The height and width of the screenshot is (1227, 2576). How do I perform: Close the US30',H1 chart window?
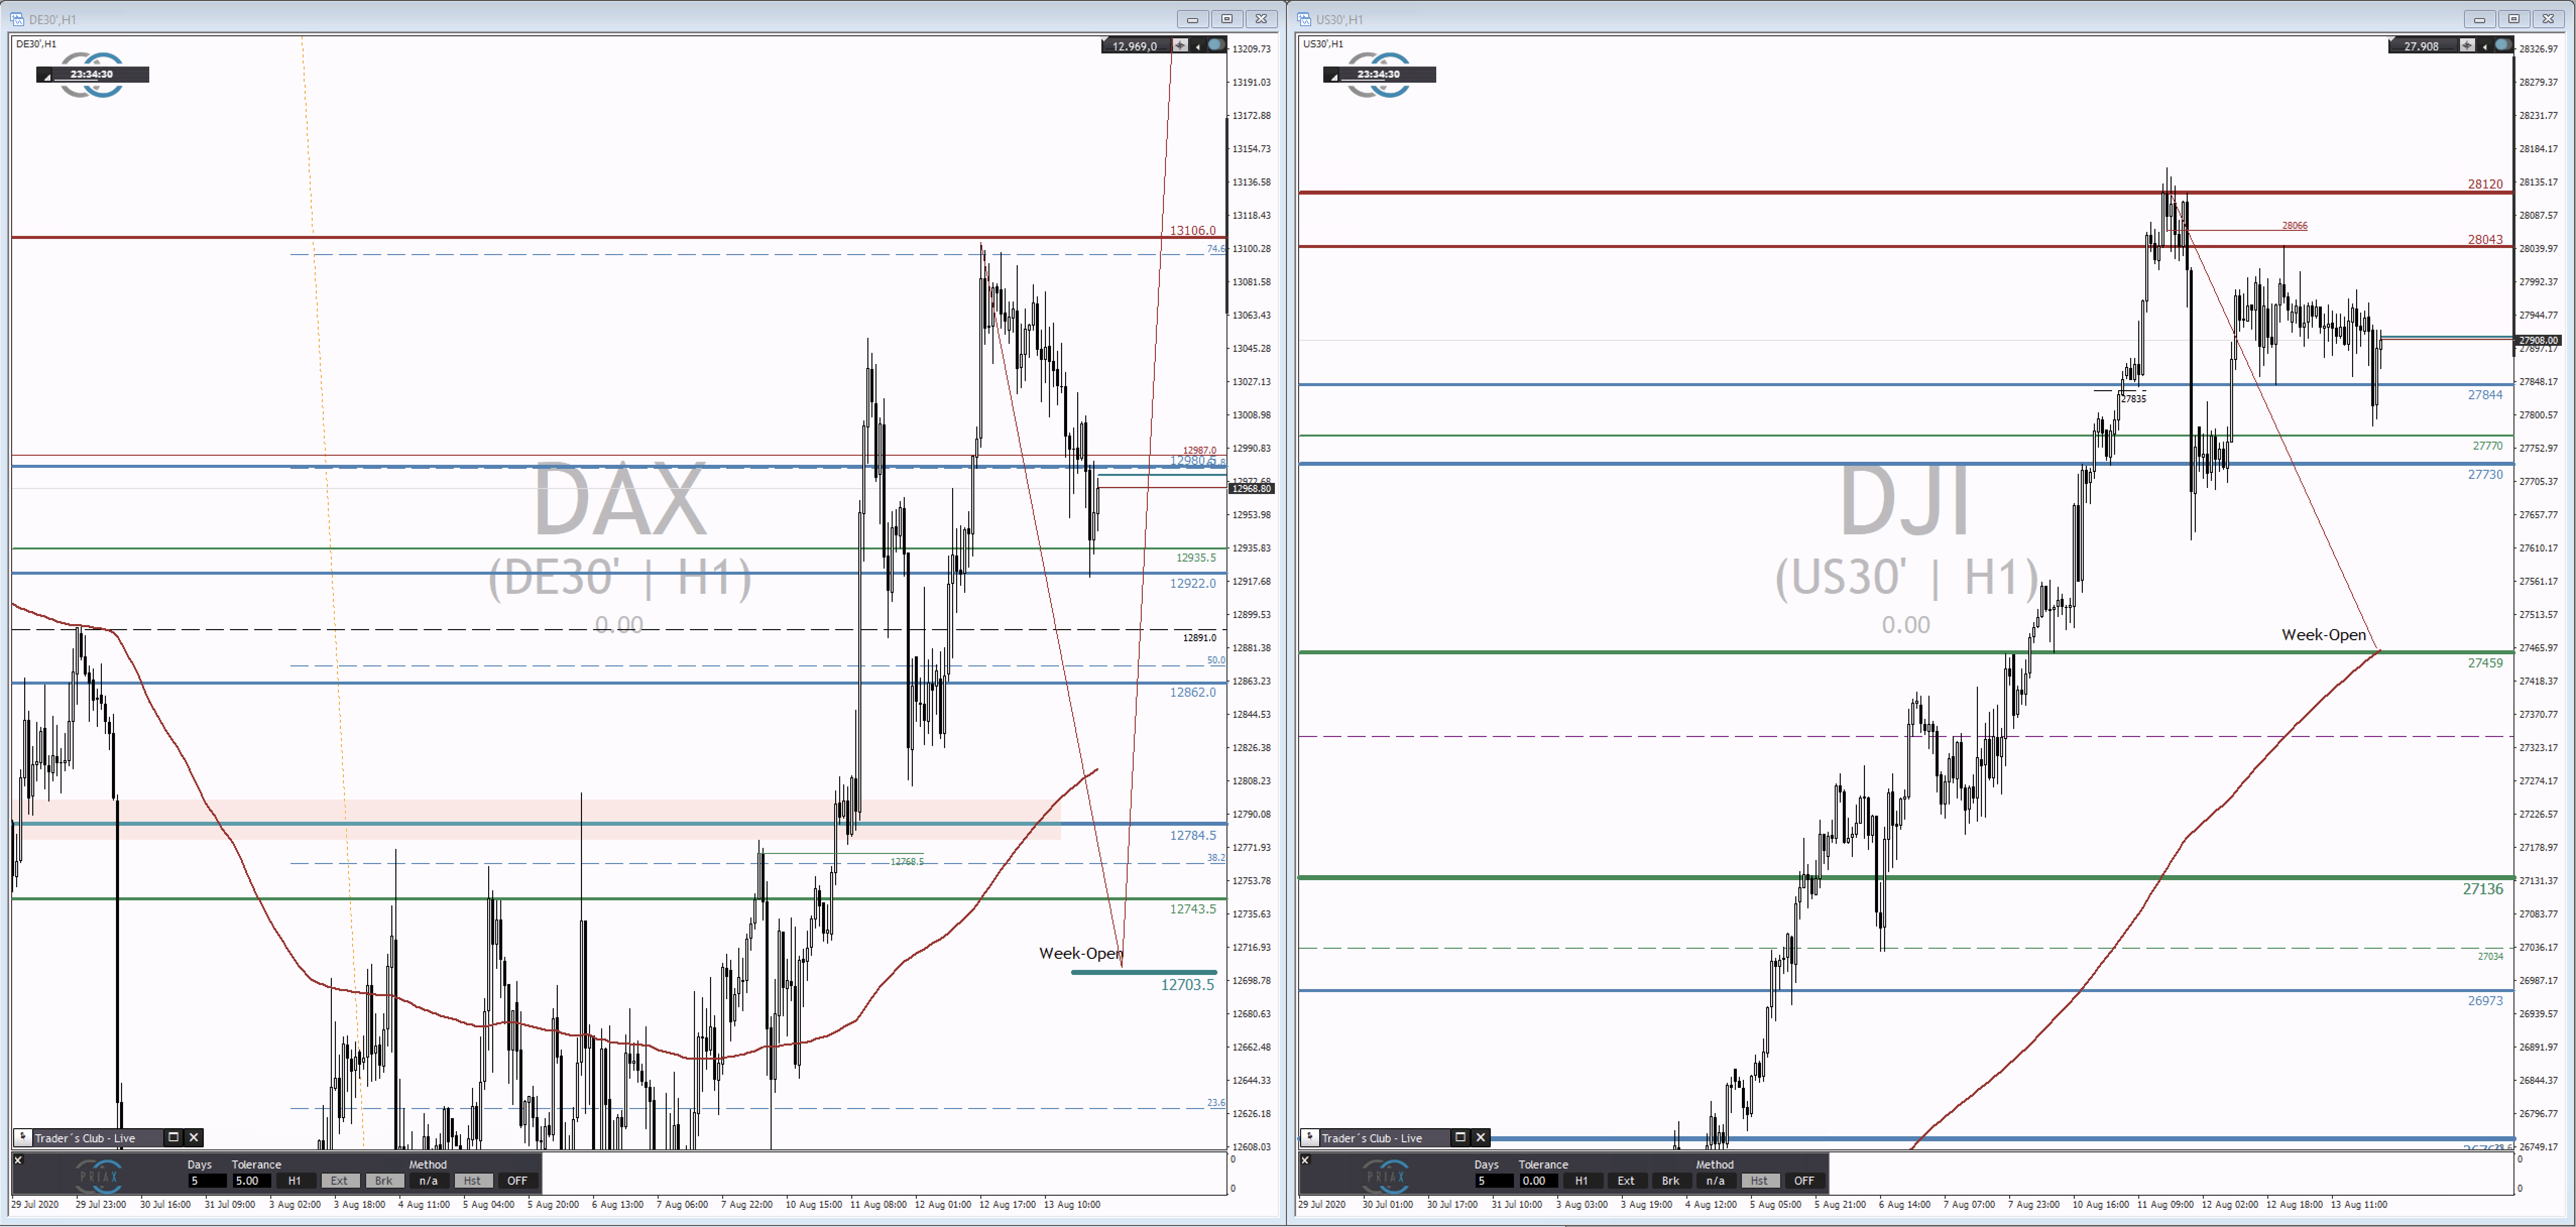pos(2549,19)
